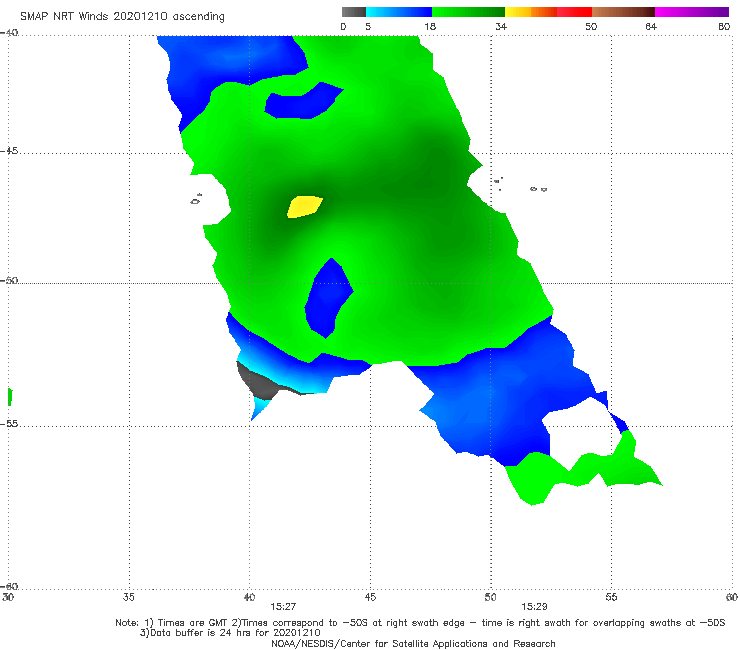Click the swath time label '15:27'
The height and width of the screenshot is (650, 740).
pos(283,607)
